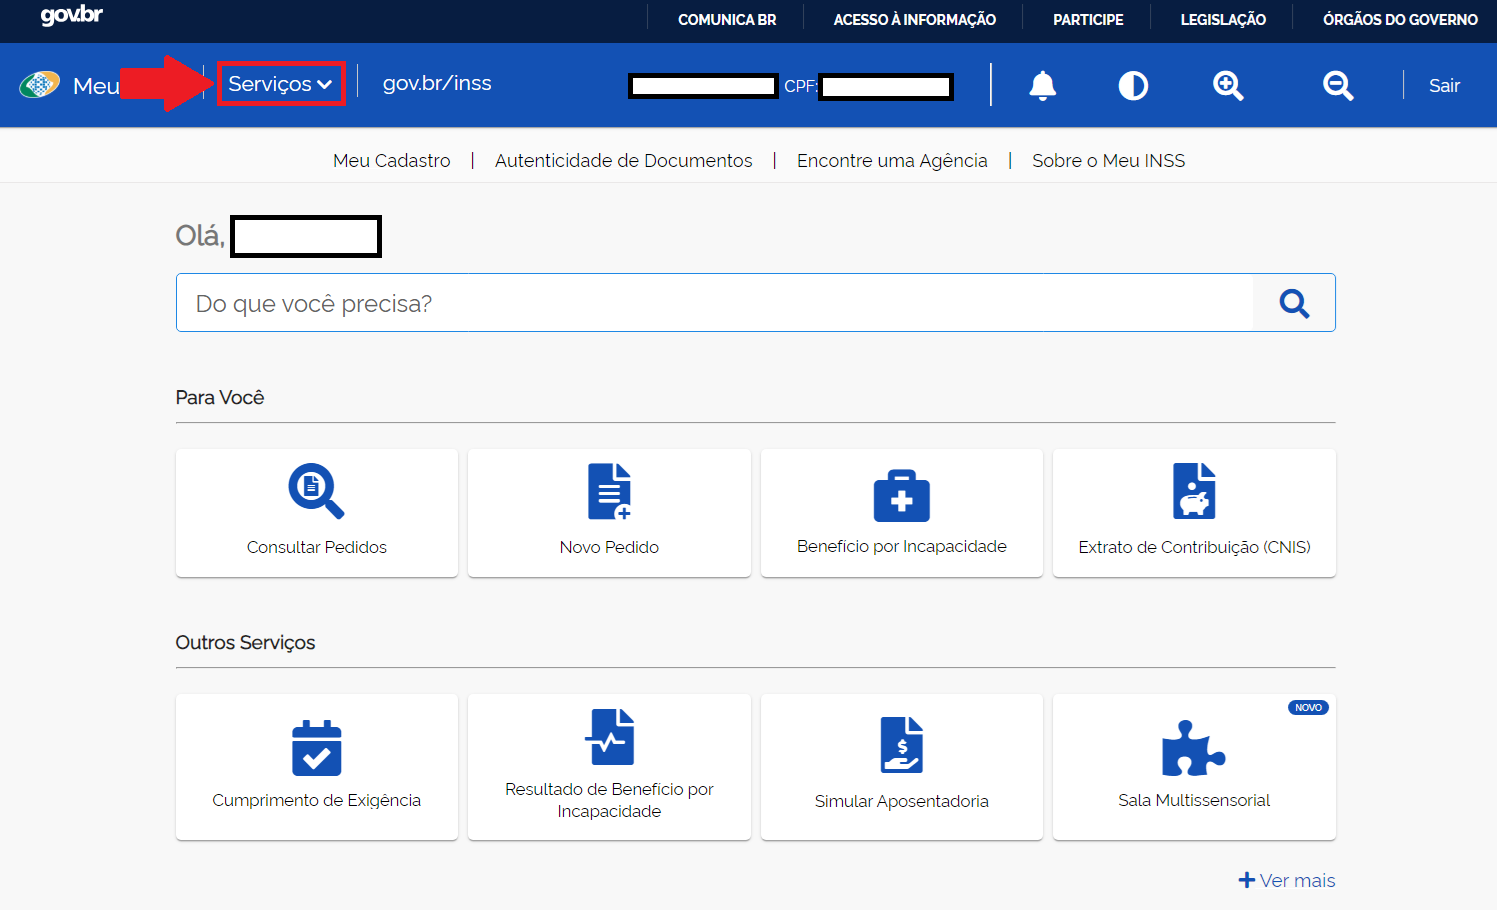Screen dimensions: 1497x910
Task: Open the Sala Multissensorial card
Action: [x=1194, y=767]
